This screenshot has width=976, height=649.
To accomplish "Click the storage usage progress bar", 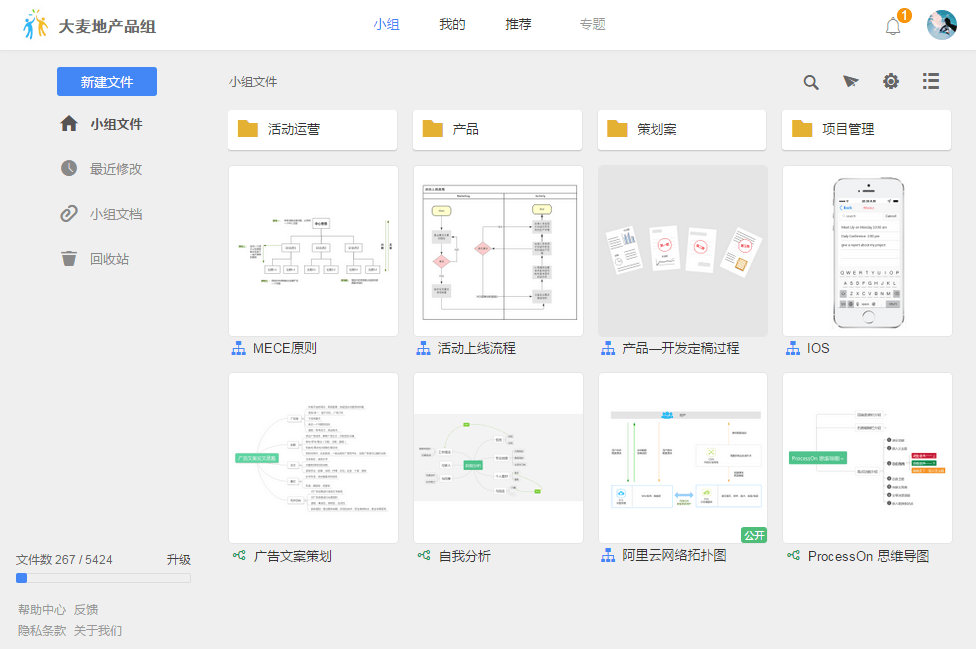I will click(x=103, y=577).
